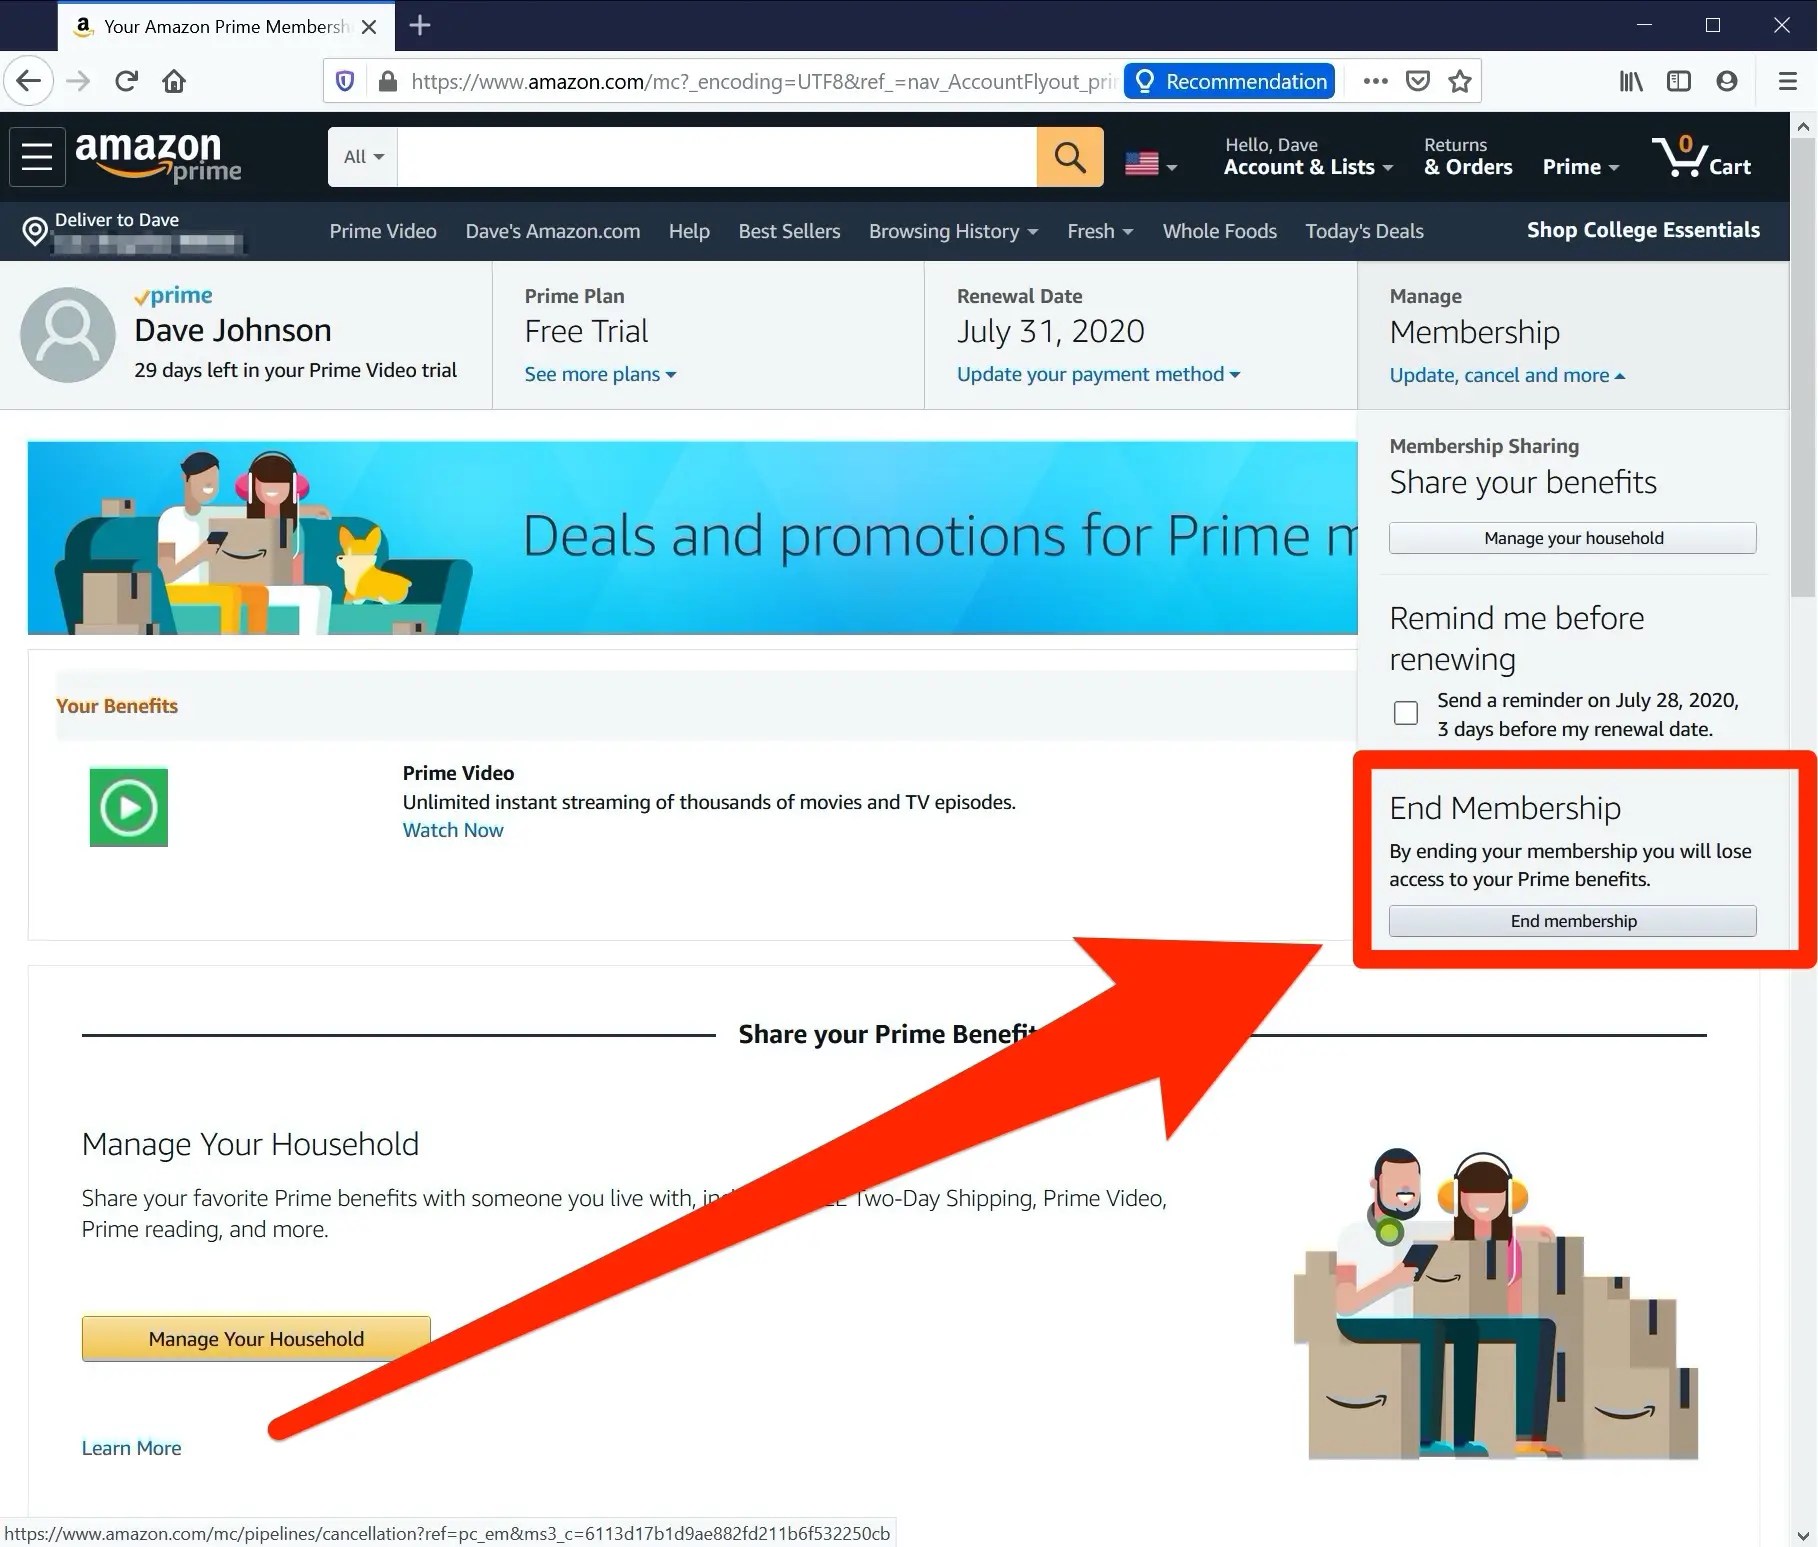Screen dimensions: 1818x1547
Task: Click the Dave Johnson profile avatar
Action: click(x=68, y=335)
